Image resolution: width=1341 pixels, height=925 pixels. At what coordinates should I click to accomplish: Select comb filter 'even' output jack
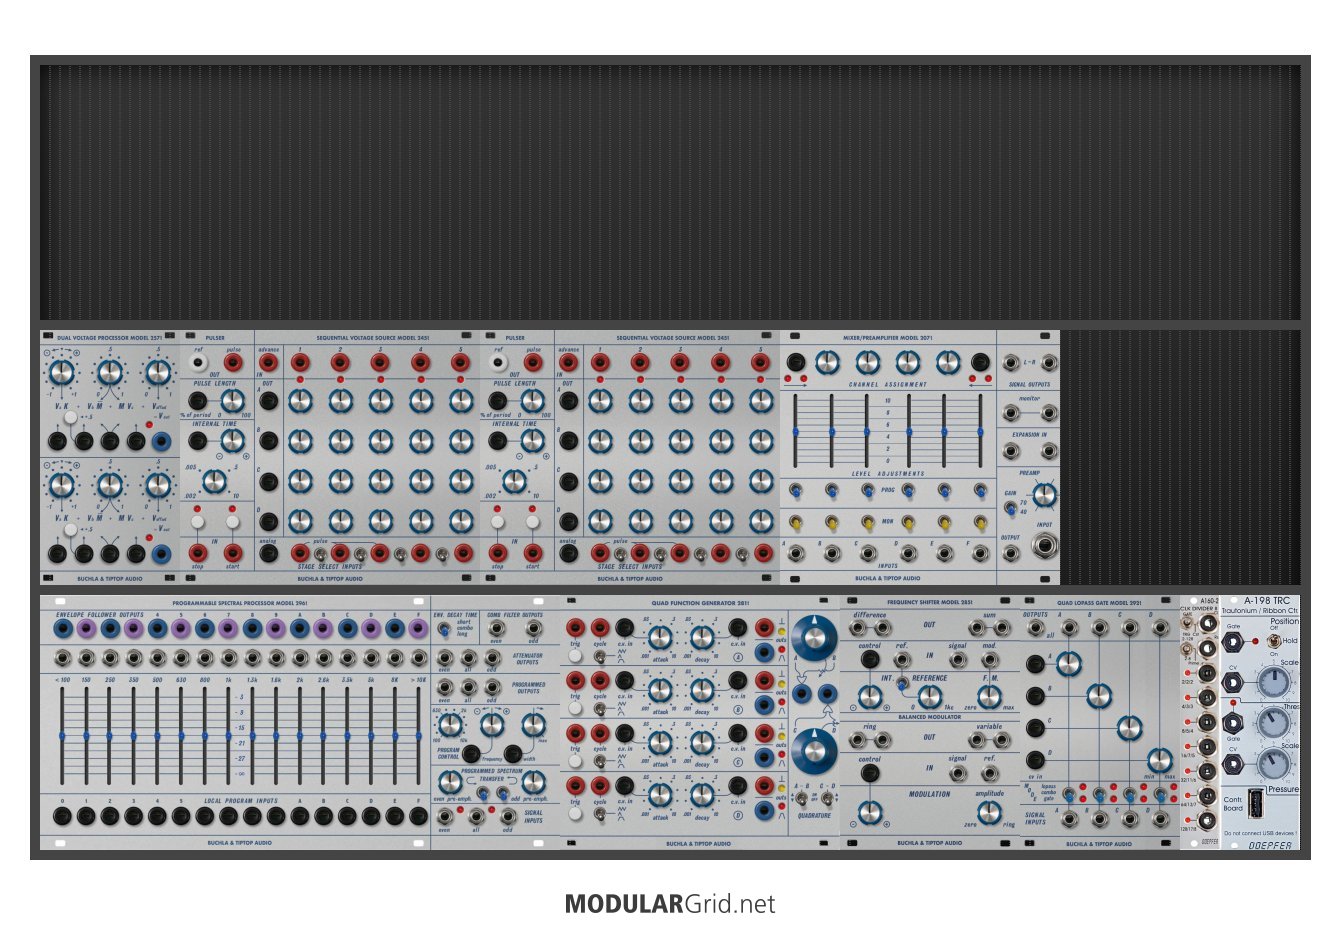point(497,629)
